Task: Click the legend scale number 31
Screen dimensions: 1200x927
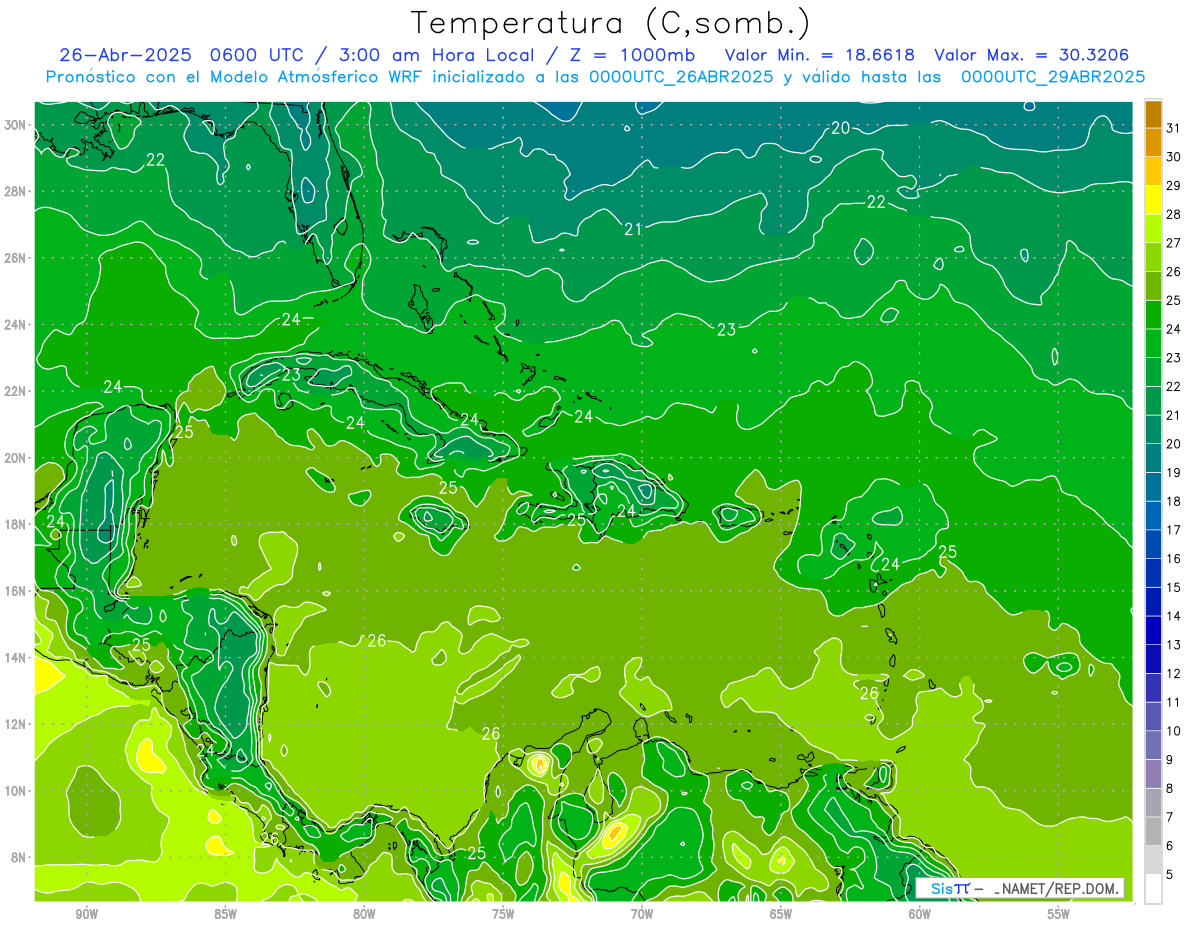Action: 1174,128
